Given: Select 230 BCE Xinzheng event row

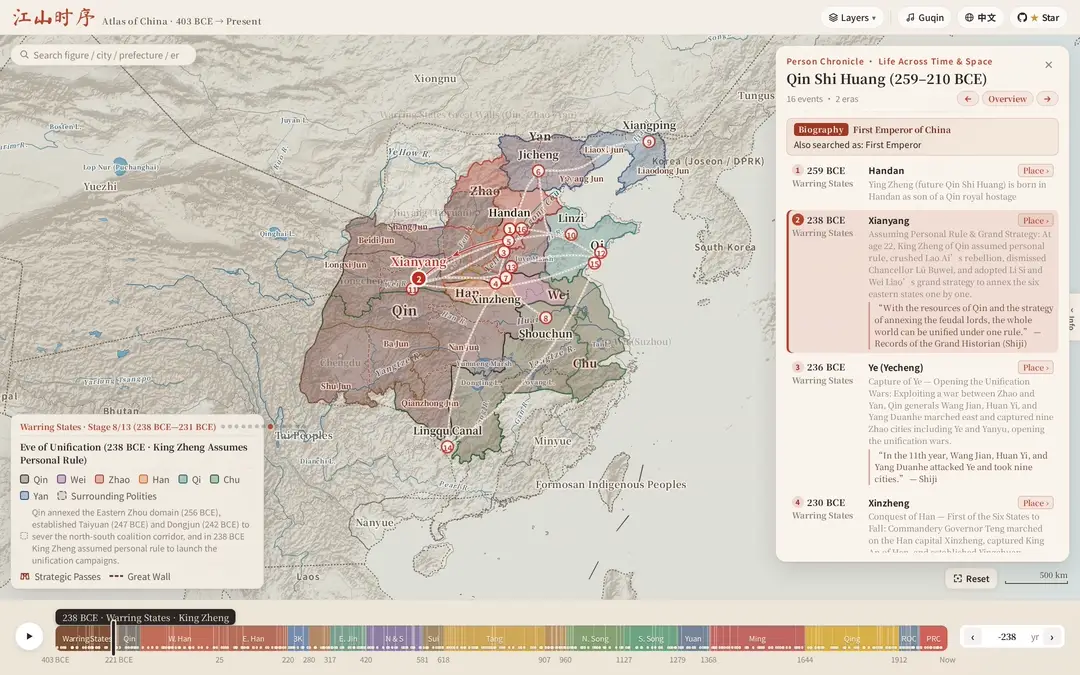Looking at the screenshot, I should point(922,523).
